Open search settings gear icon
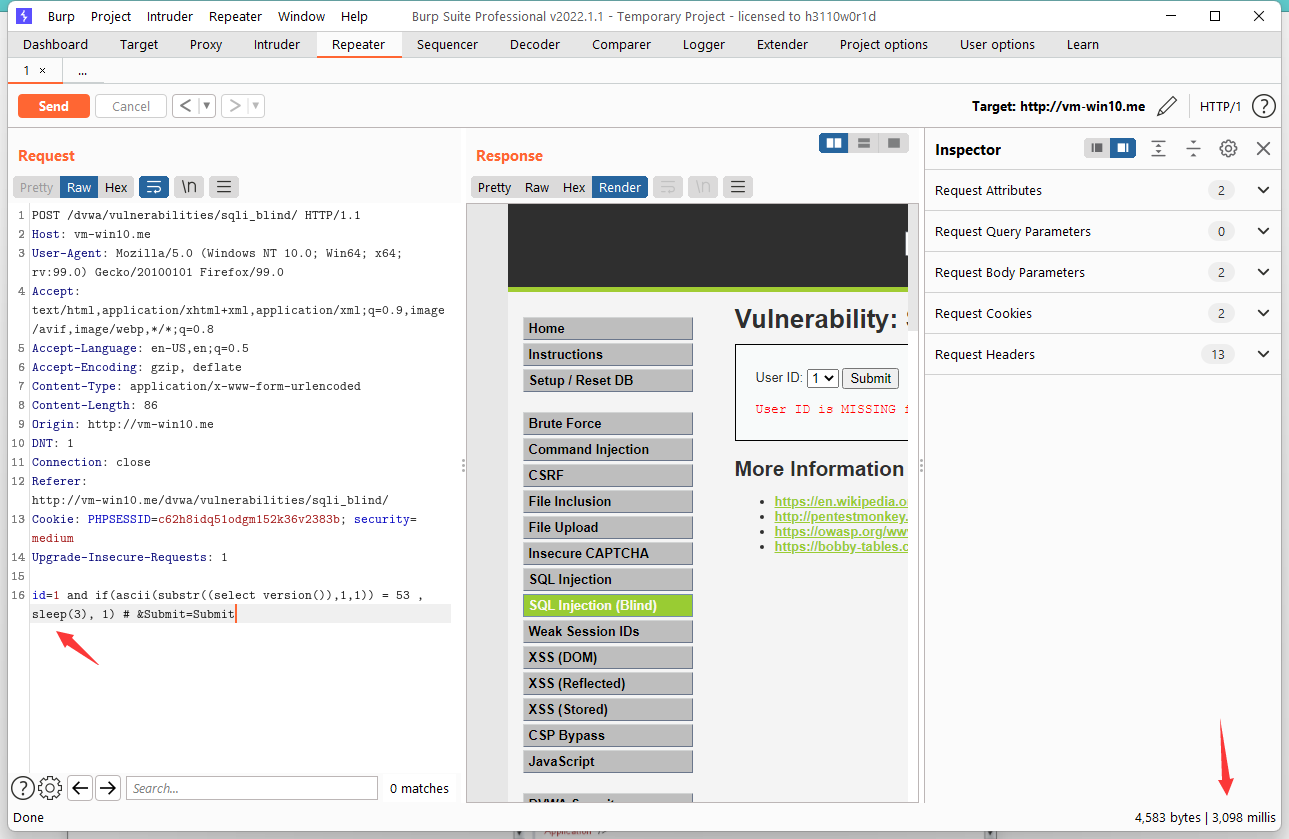The height and width of the screenshot is (839, 1289). pos(50,788)
